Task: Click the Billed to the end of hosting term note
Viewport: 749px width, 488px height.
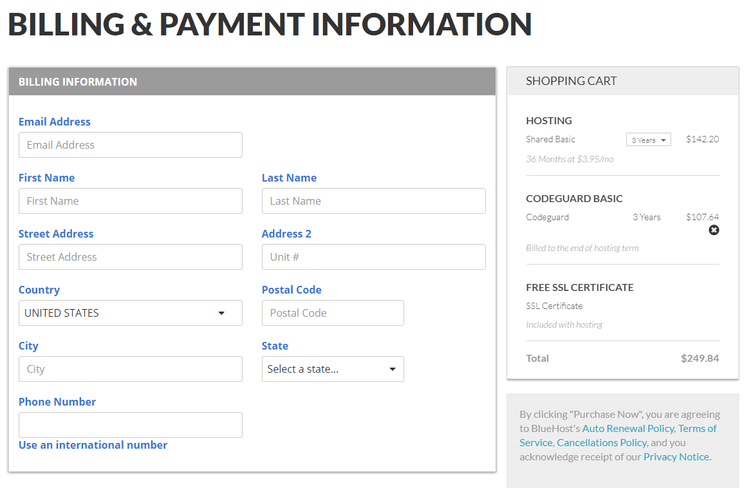Action: tap(582, 248)
